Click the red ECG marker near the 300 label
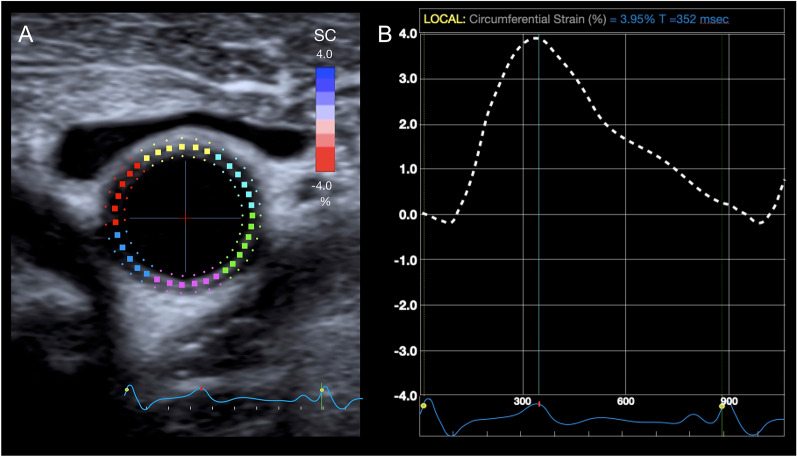The image size is (797, 457). (x=539, y=404)
